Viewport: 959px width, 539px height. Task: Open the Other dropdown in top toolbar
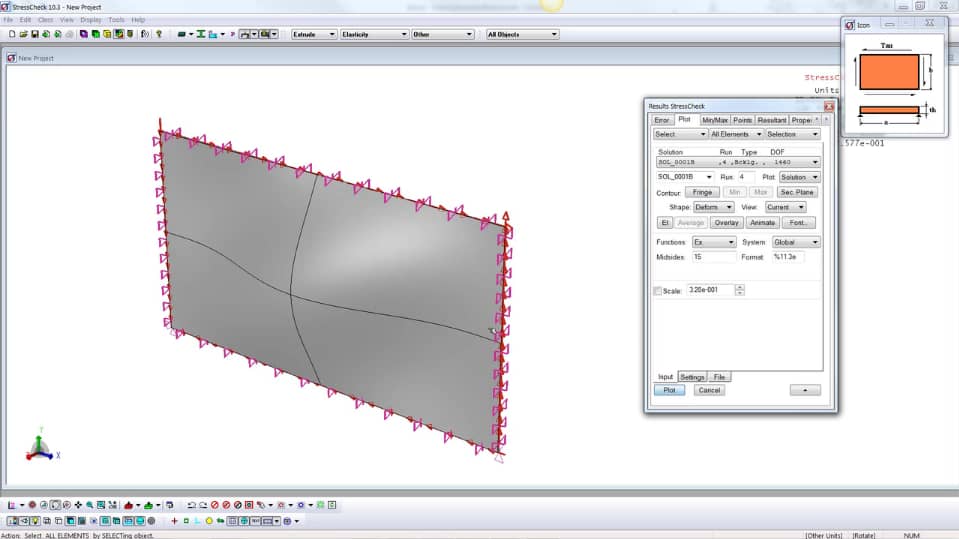(443, 34)
